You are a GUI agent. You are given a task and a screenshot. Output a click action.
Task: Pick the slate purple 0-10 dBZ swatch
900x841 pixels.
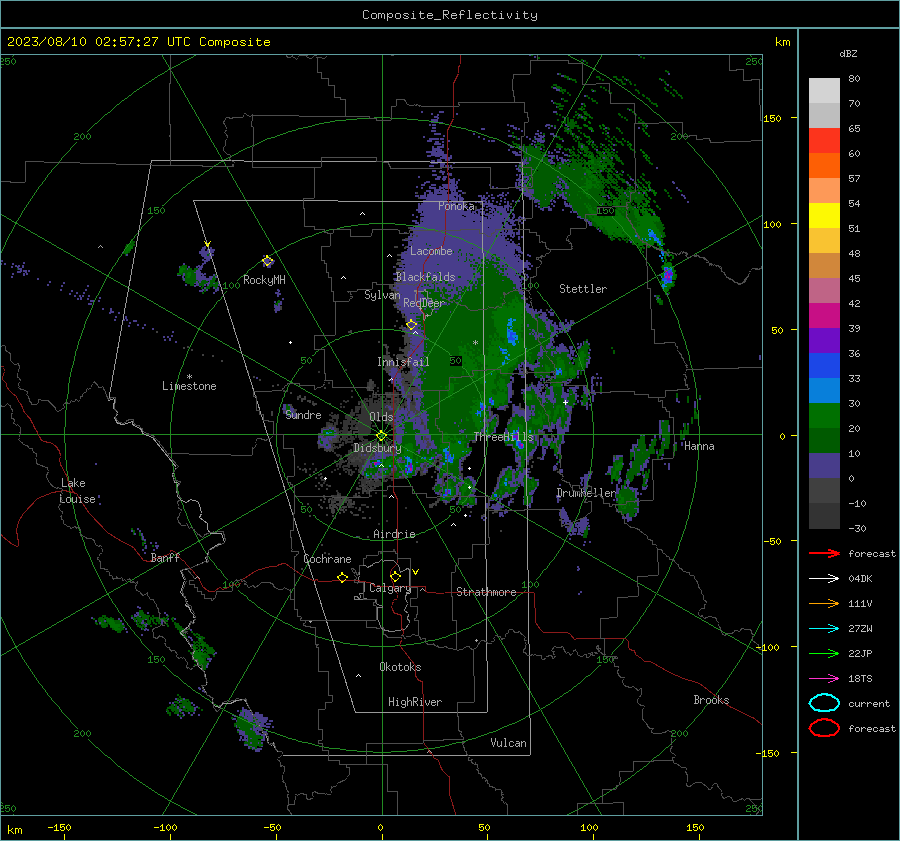[x=824, y=466]
